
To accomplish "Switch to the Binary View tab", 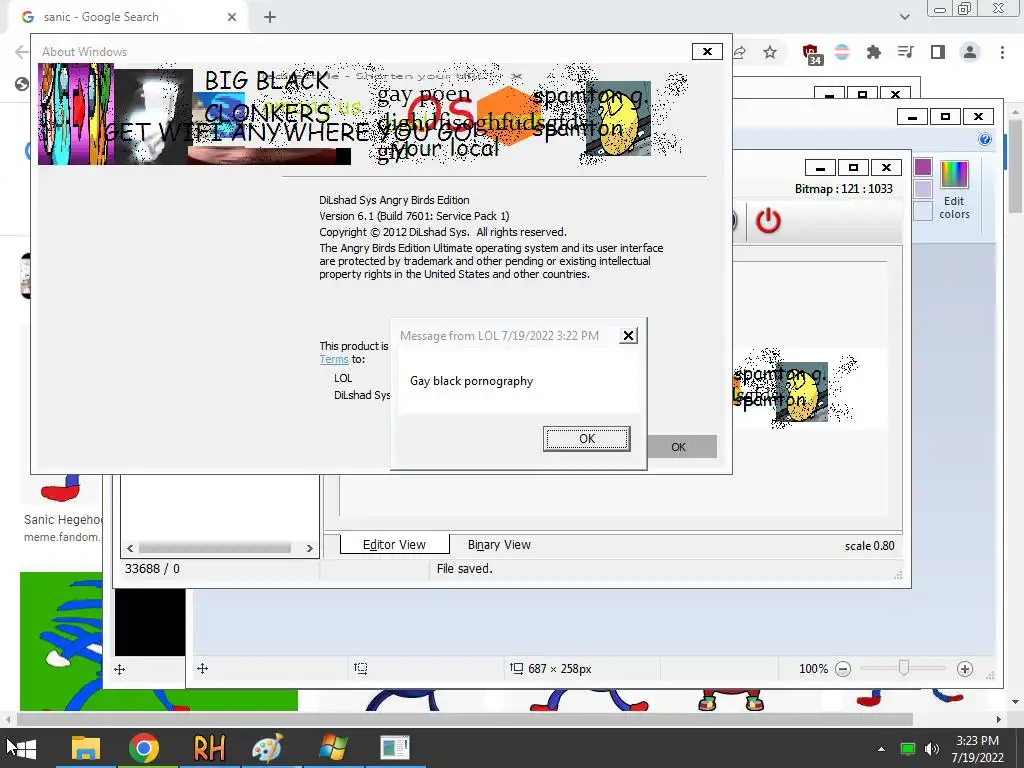I will [x=499, y=545].
